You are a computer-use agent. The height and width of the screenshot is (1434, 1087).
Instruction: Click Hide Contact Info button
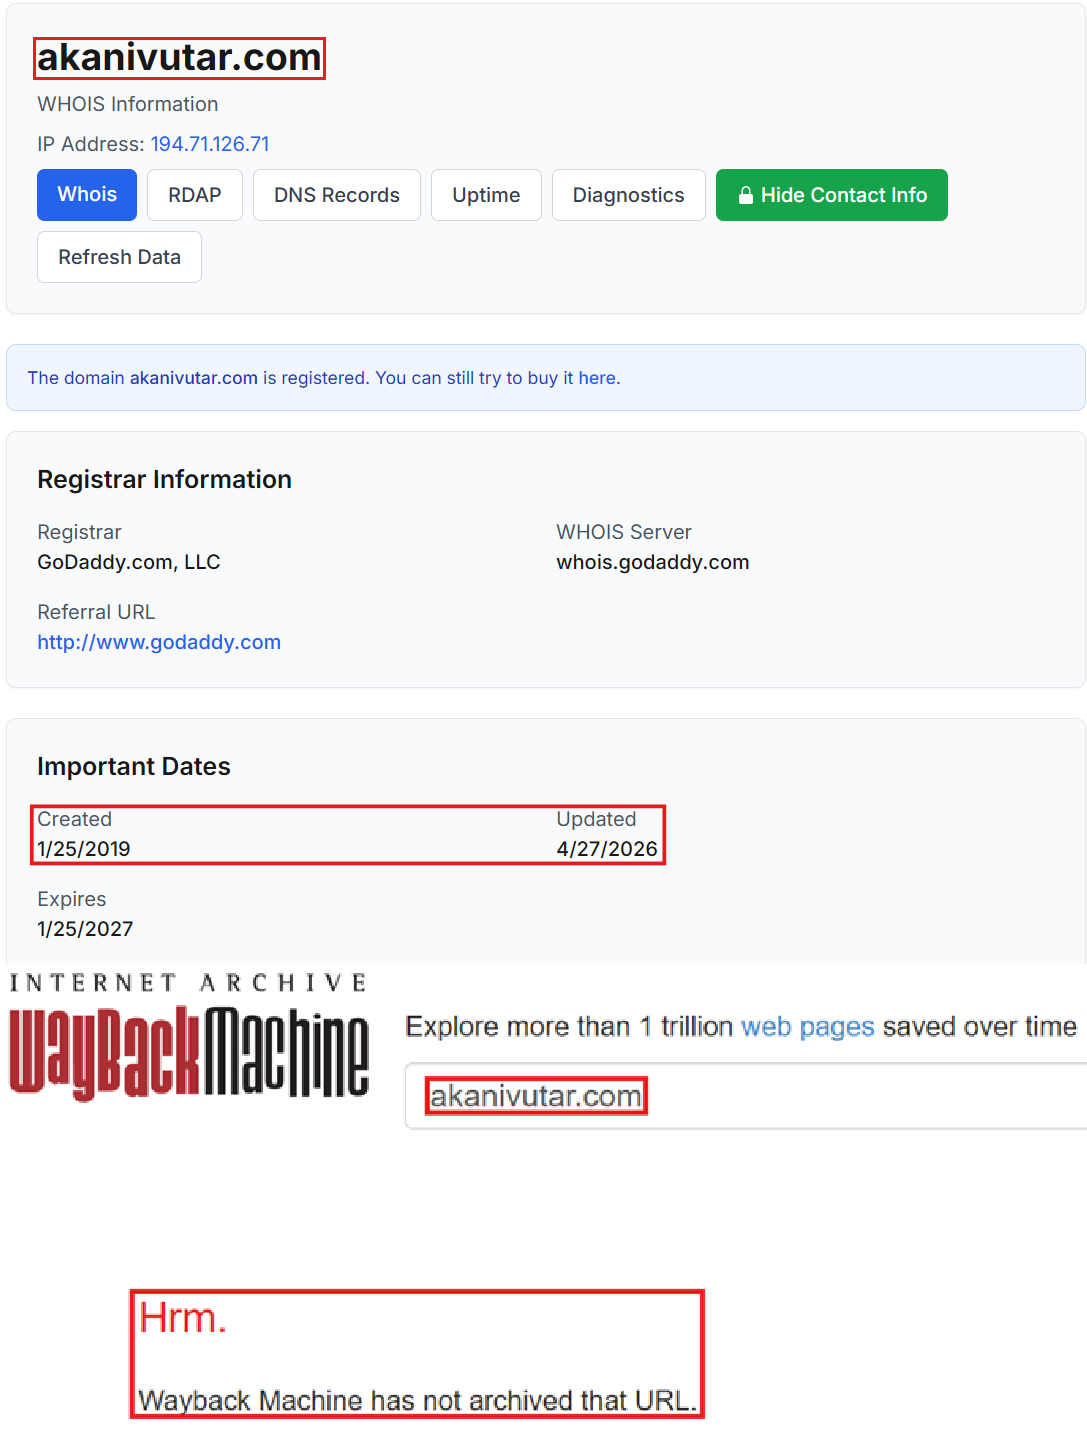832,195
